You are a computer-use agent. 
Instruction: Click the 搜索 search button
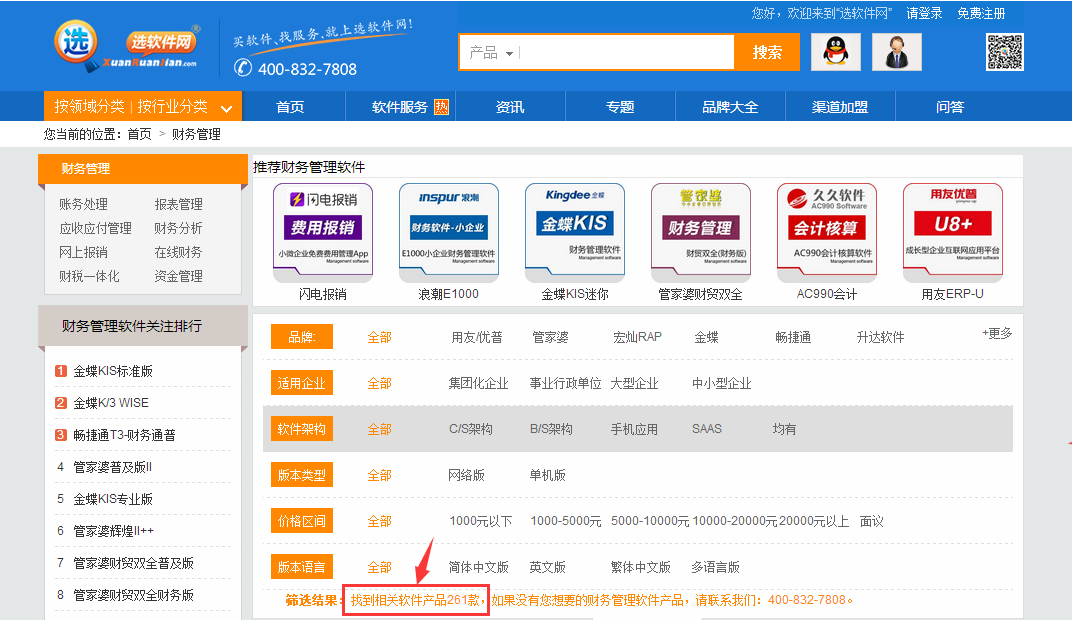(x=766, y=53)
